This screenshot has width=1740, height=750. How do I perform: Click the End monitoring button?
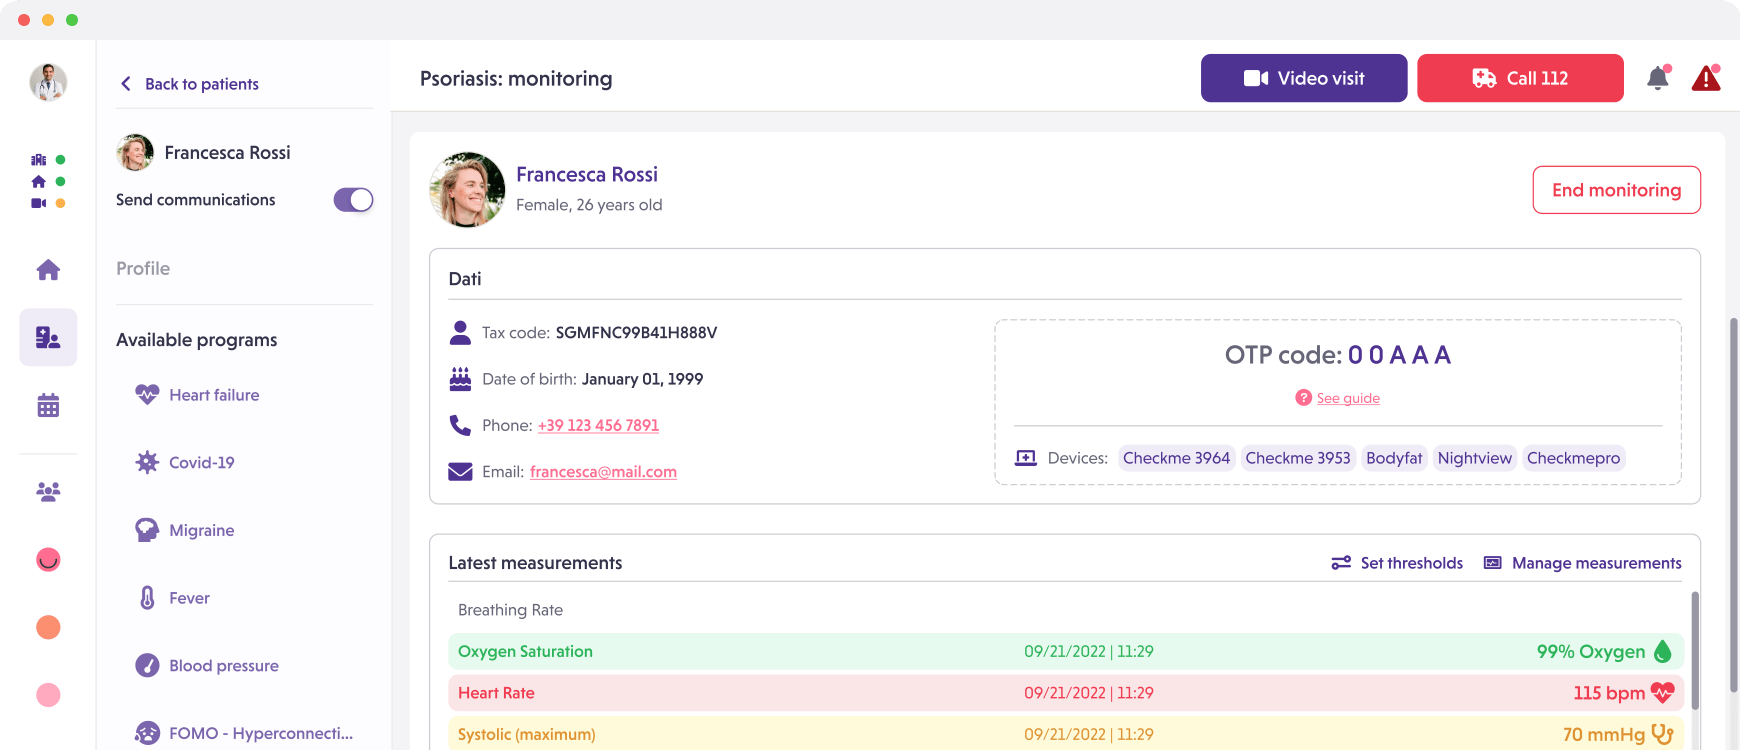(1616, 190)
